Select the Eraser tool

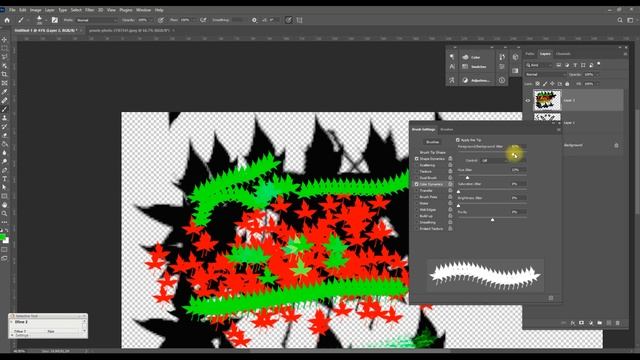4,135
